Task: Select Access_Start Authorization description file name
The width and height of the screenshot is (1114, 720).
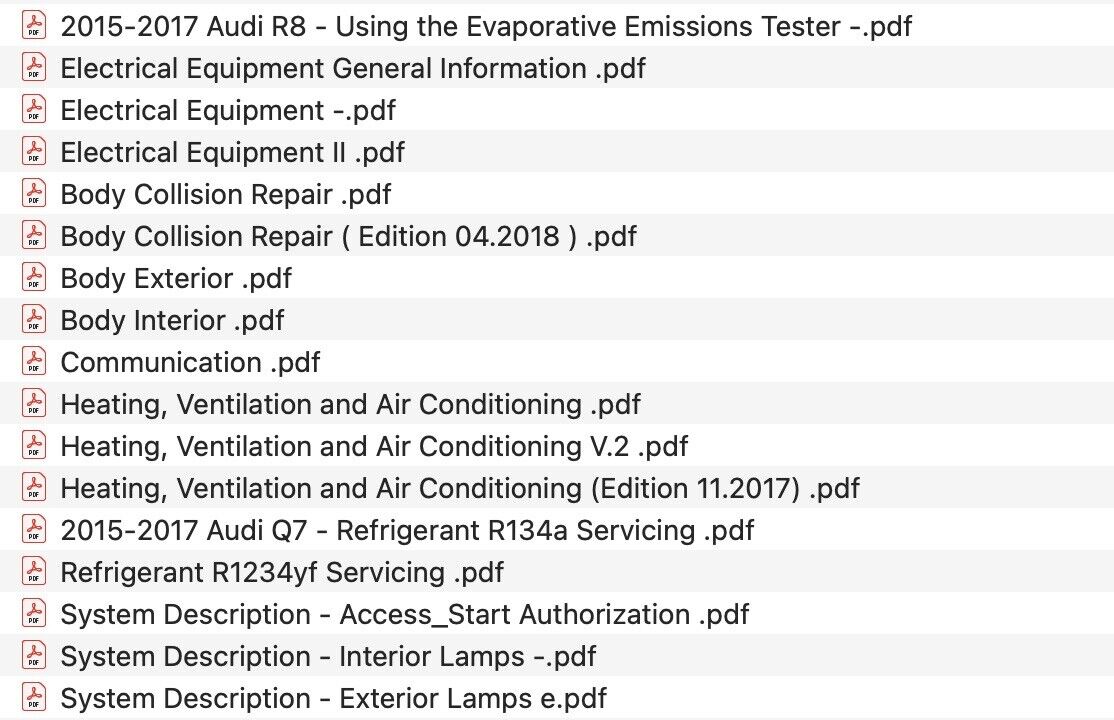Action: [404, 614]
